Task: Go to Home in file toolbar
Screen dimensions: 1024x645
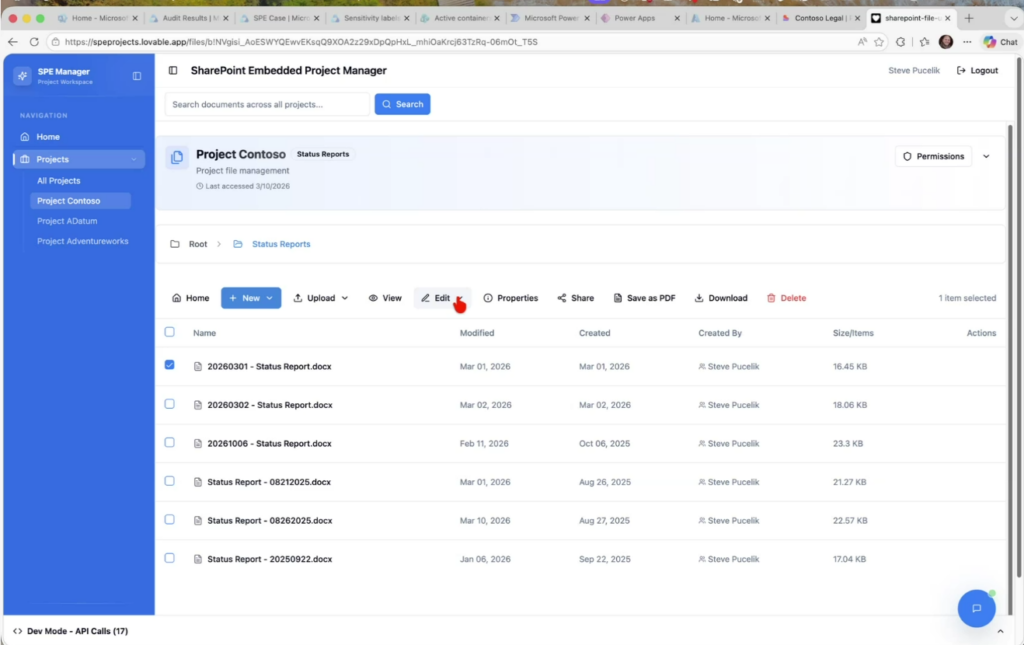Action: [190, 298]
